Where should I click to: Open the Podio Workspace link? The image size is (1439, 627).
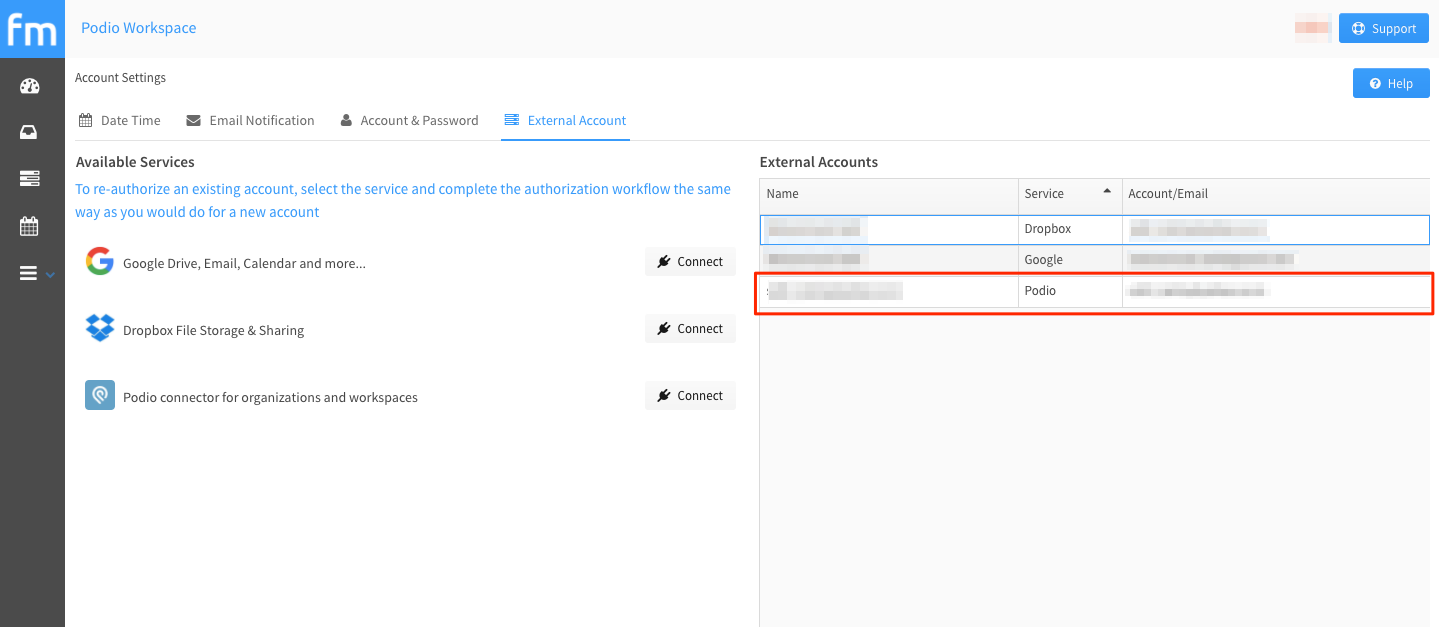click(139, 28)
